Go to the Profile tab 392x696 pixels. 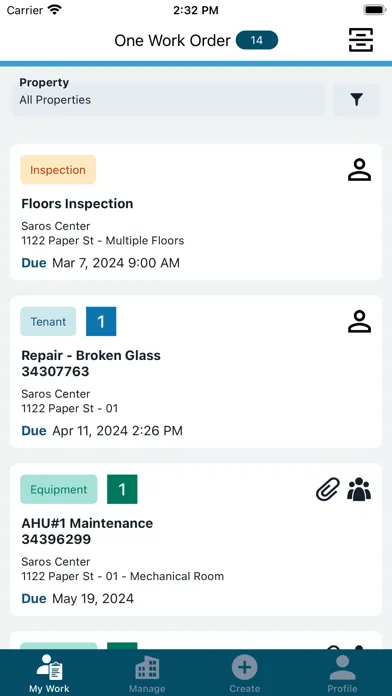pos(342,673)
